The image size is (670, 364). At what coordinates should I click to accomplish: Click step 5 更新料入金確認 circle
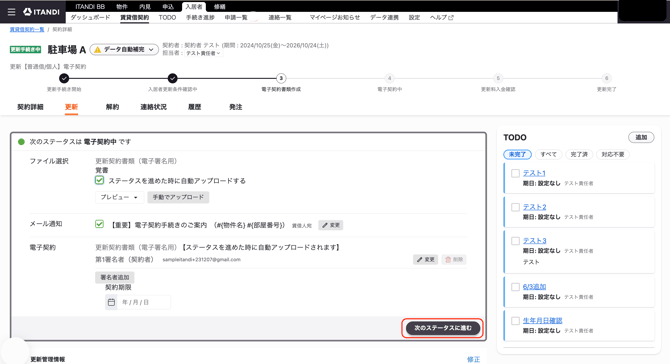[498, 78]
